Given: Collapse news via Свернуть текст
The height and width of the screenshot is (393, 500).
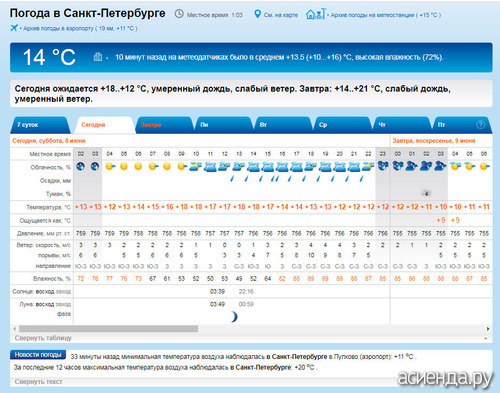Looking at the screenshot, I should [38, 381].
